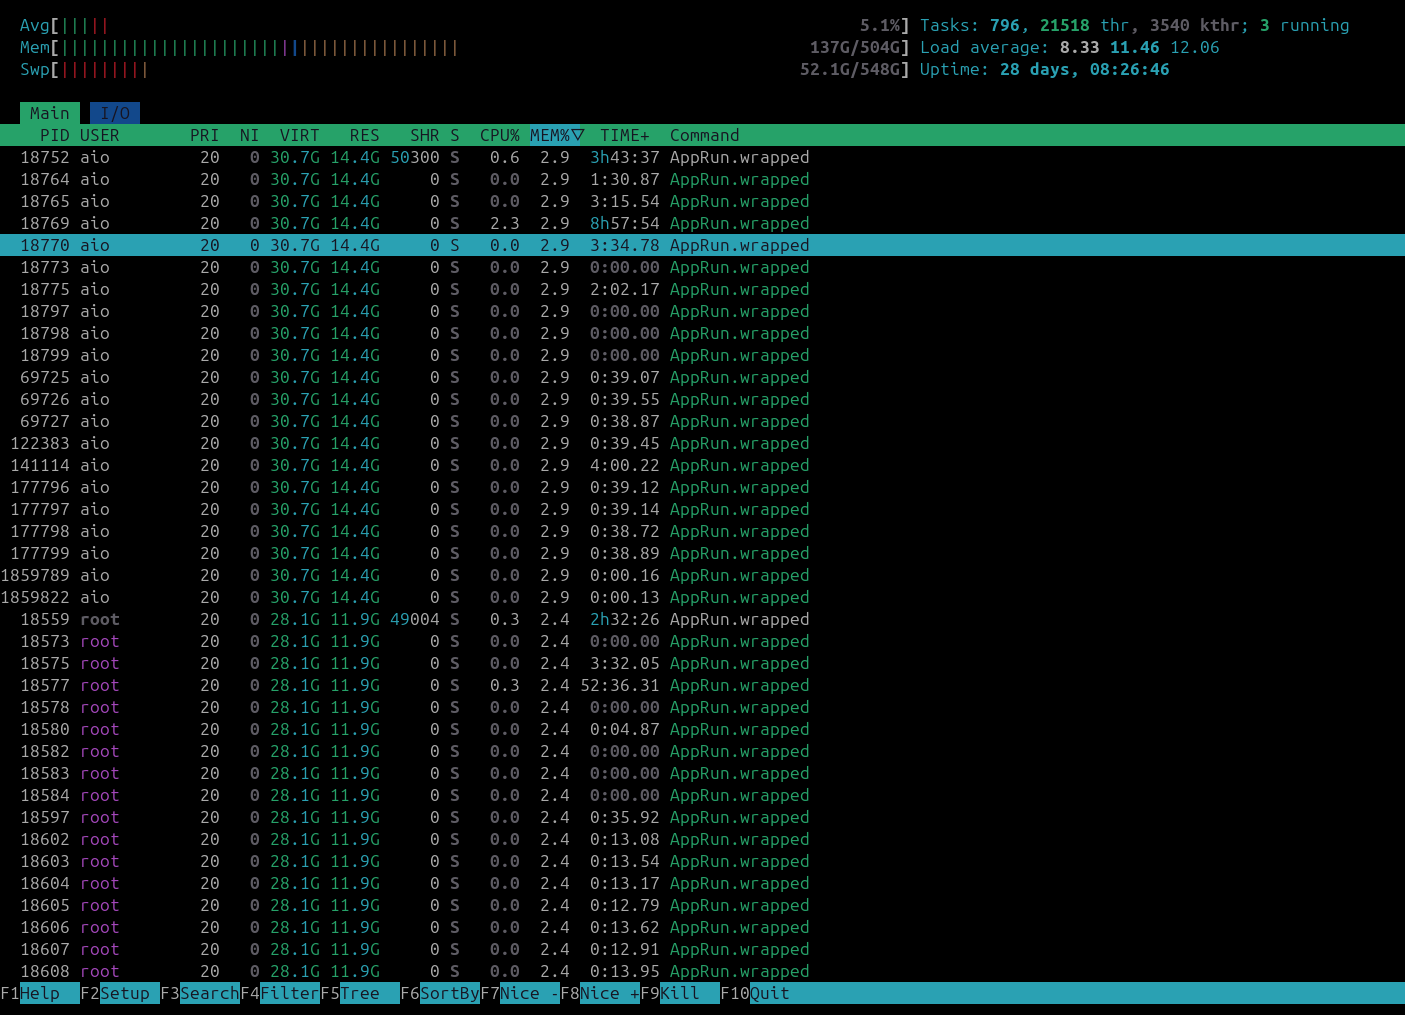Sort by the PRI column header
The height and width of the screenshot is (1015, 1405).
click(x=205, y=135)
